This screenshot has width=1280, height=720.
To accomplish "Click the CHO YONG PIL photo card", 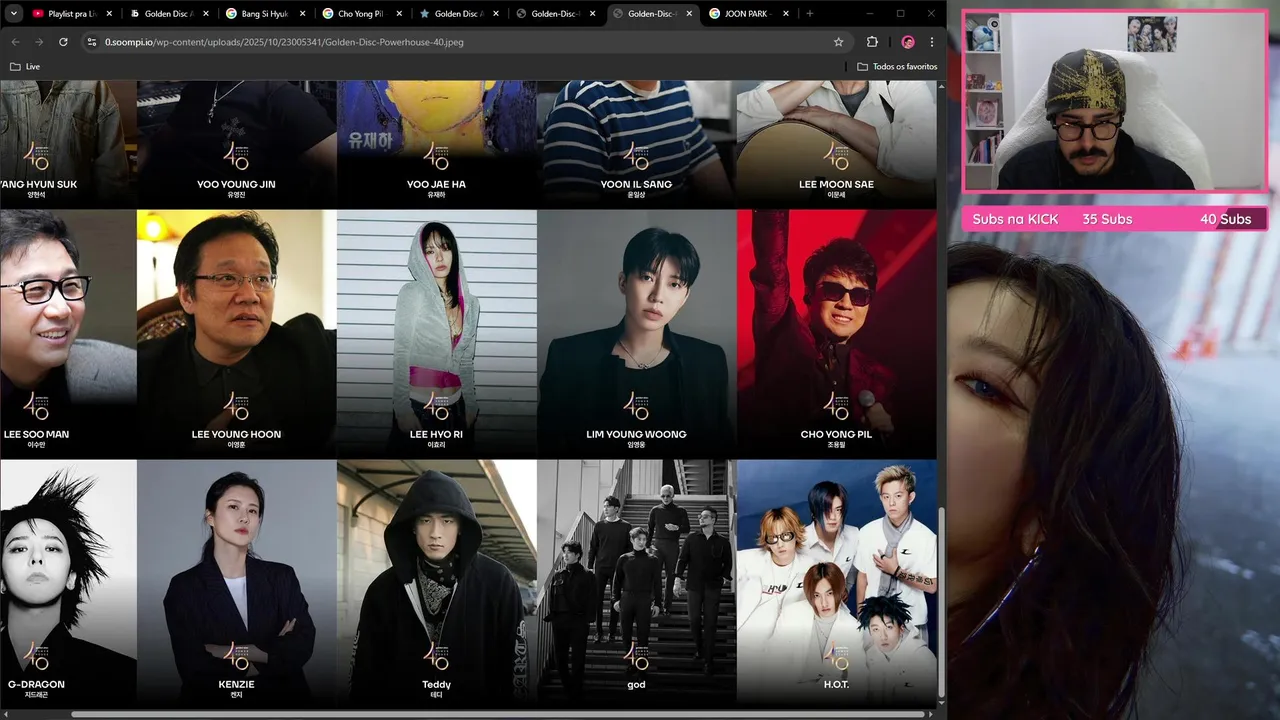I will pyautogui.click(x=836, y=334).
